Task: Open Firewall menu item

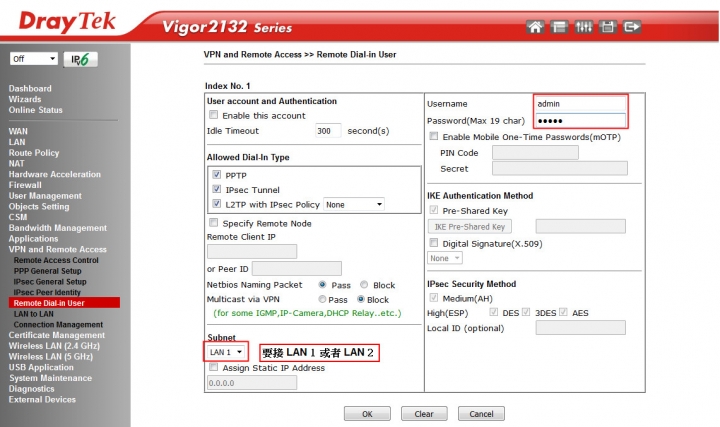Action: coord(25,185)
